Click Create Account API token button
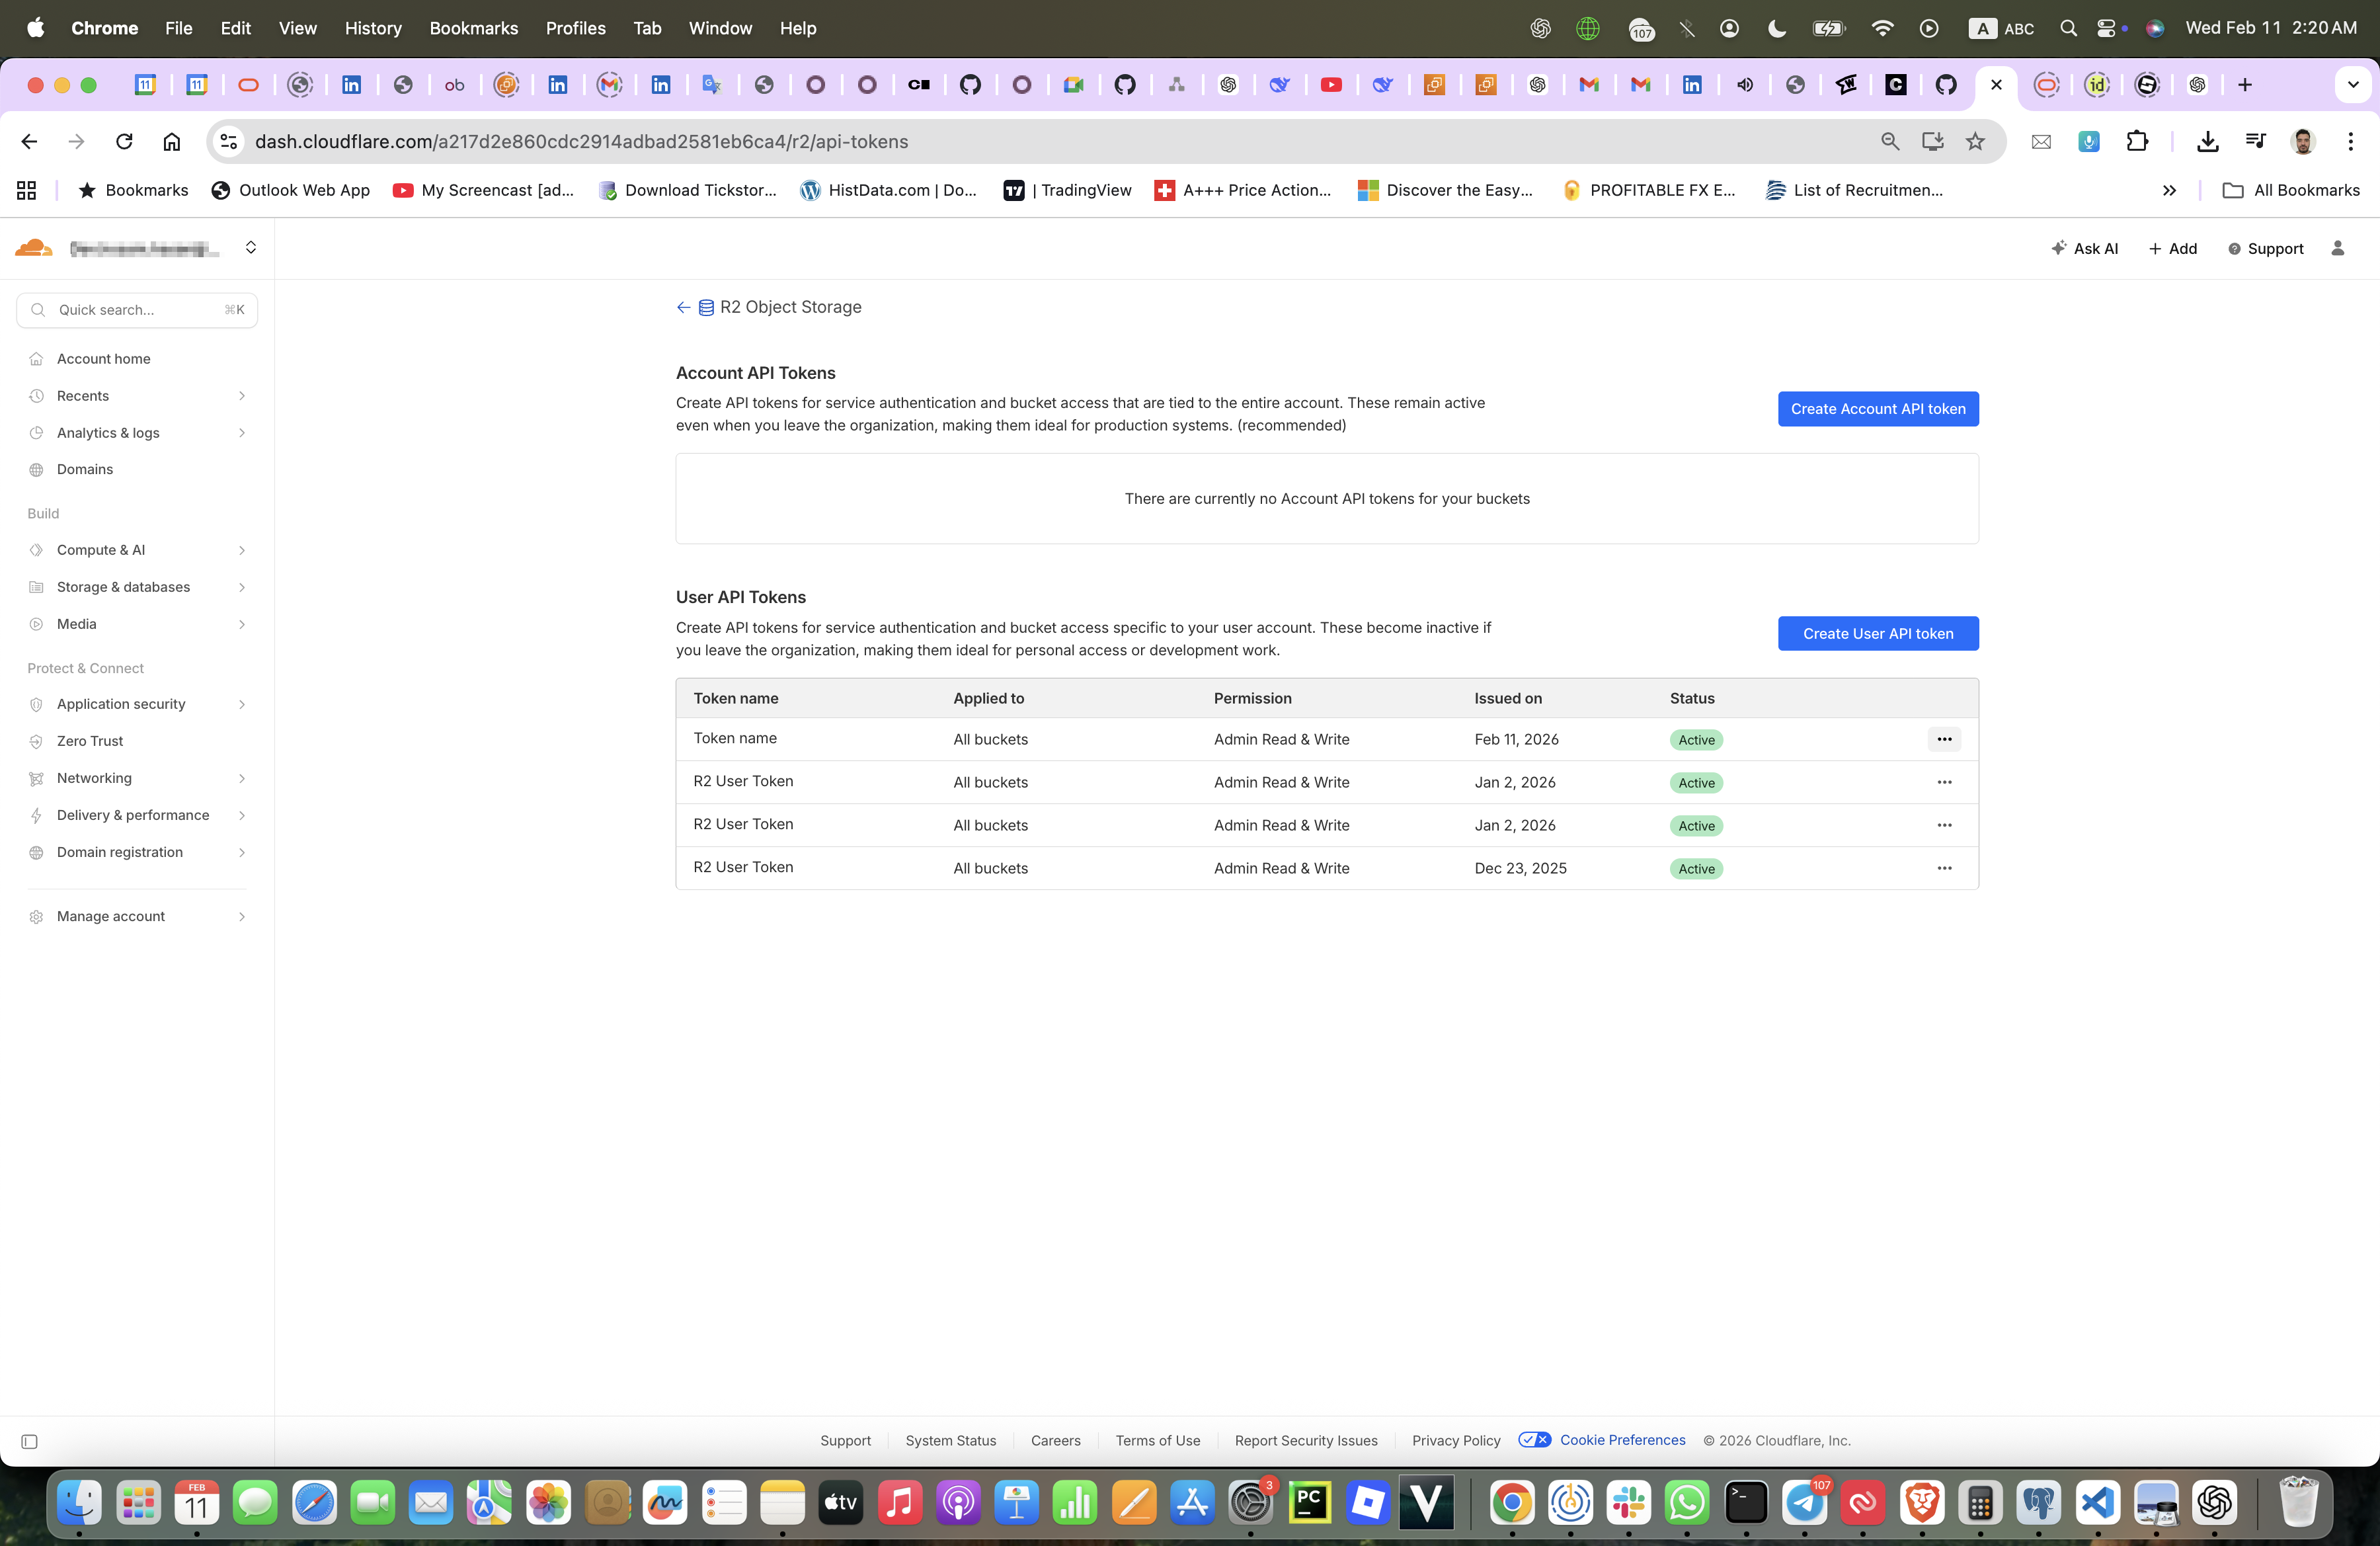 [1877, 409]
